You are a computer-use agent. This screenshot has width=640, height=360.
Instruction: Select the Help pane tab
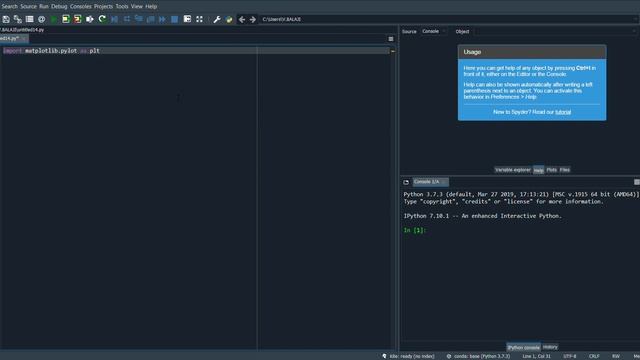[x=538, y=170]
